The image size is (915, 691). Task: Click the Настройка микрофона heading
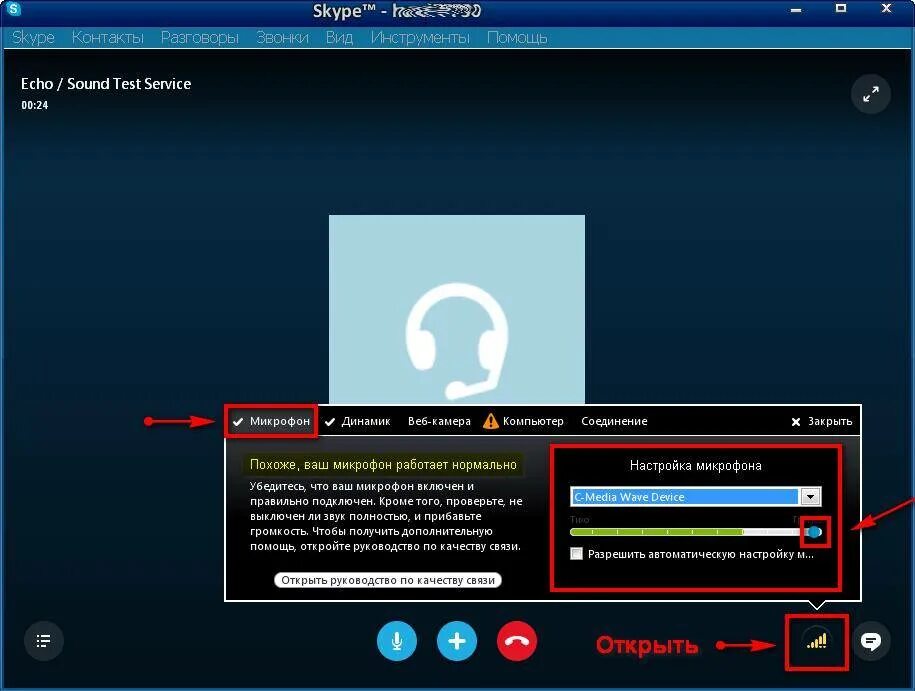[696, 466]
